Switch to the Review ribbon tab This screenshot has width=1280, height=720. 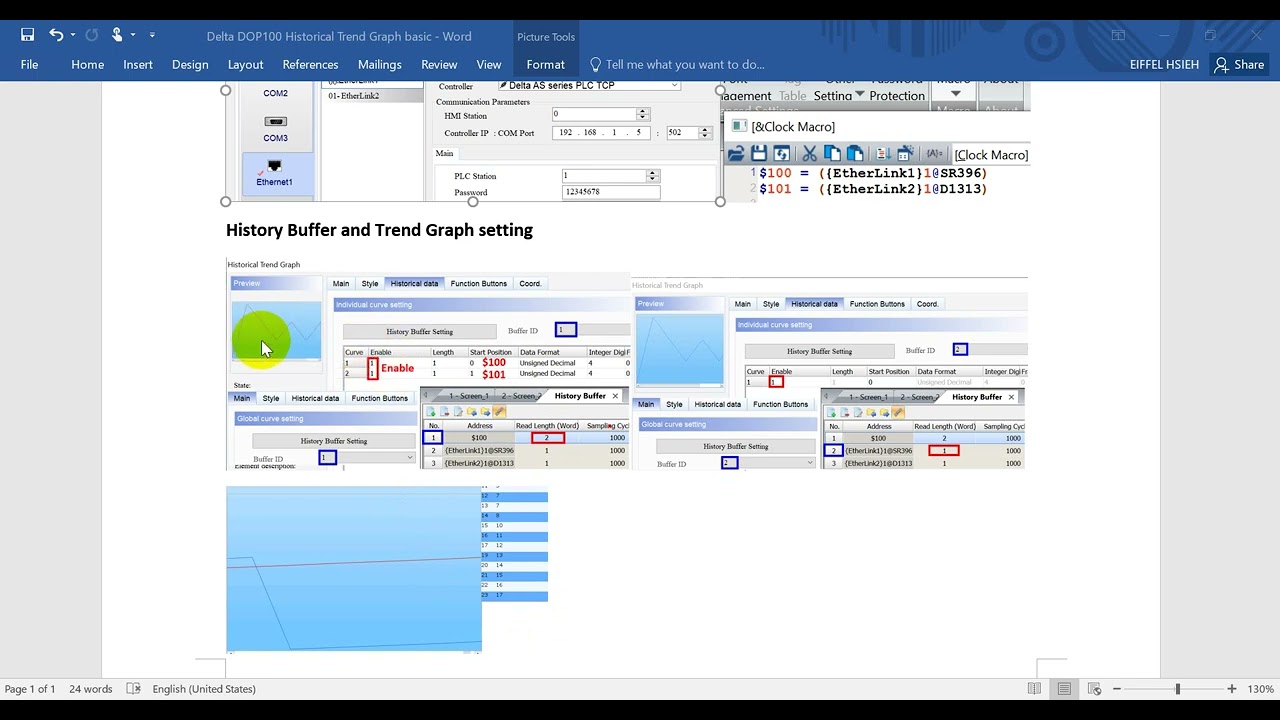pyautogui.click(x=439, y=64)
